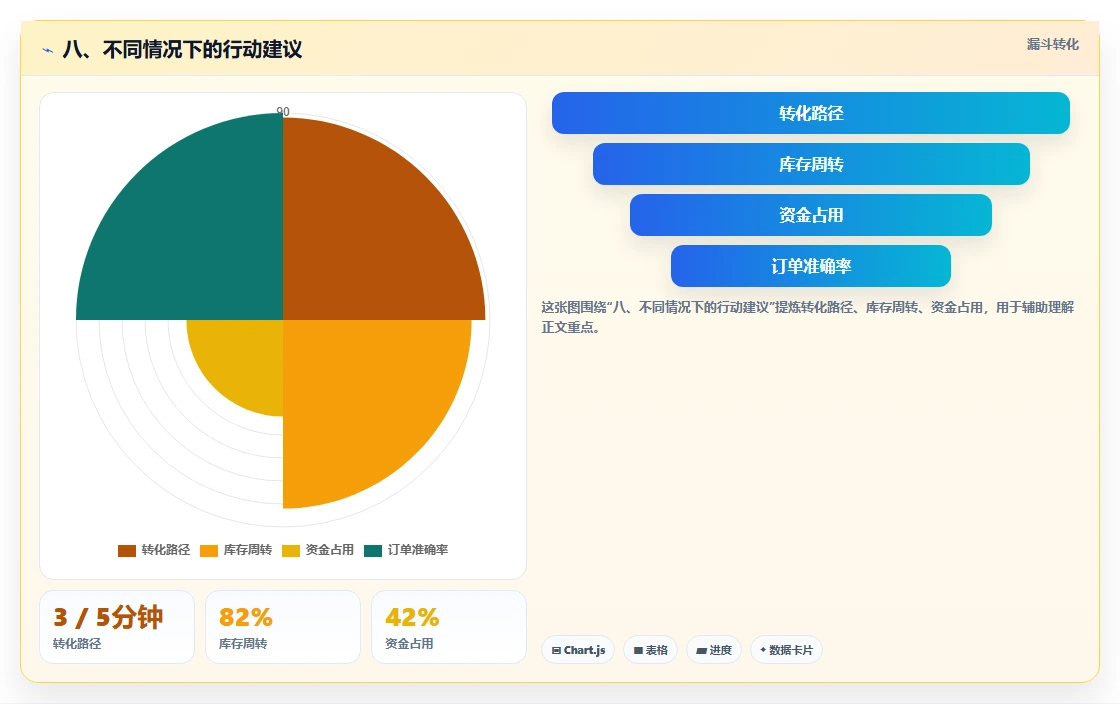
Task: Select the 库存周转 funnel stage bar
Action: click(811, 164)
